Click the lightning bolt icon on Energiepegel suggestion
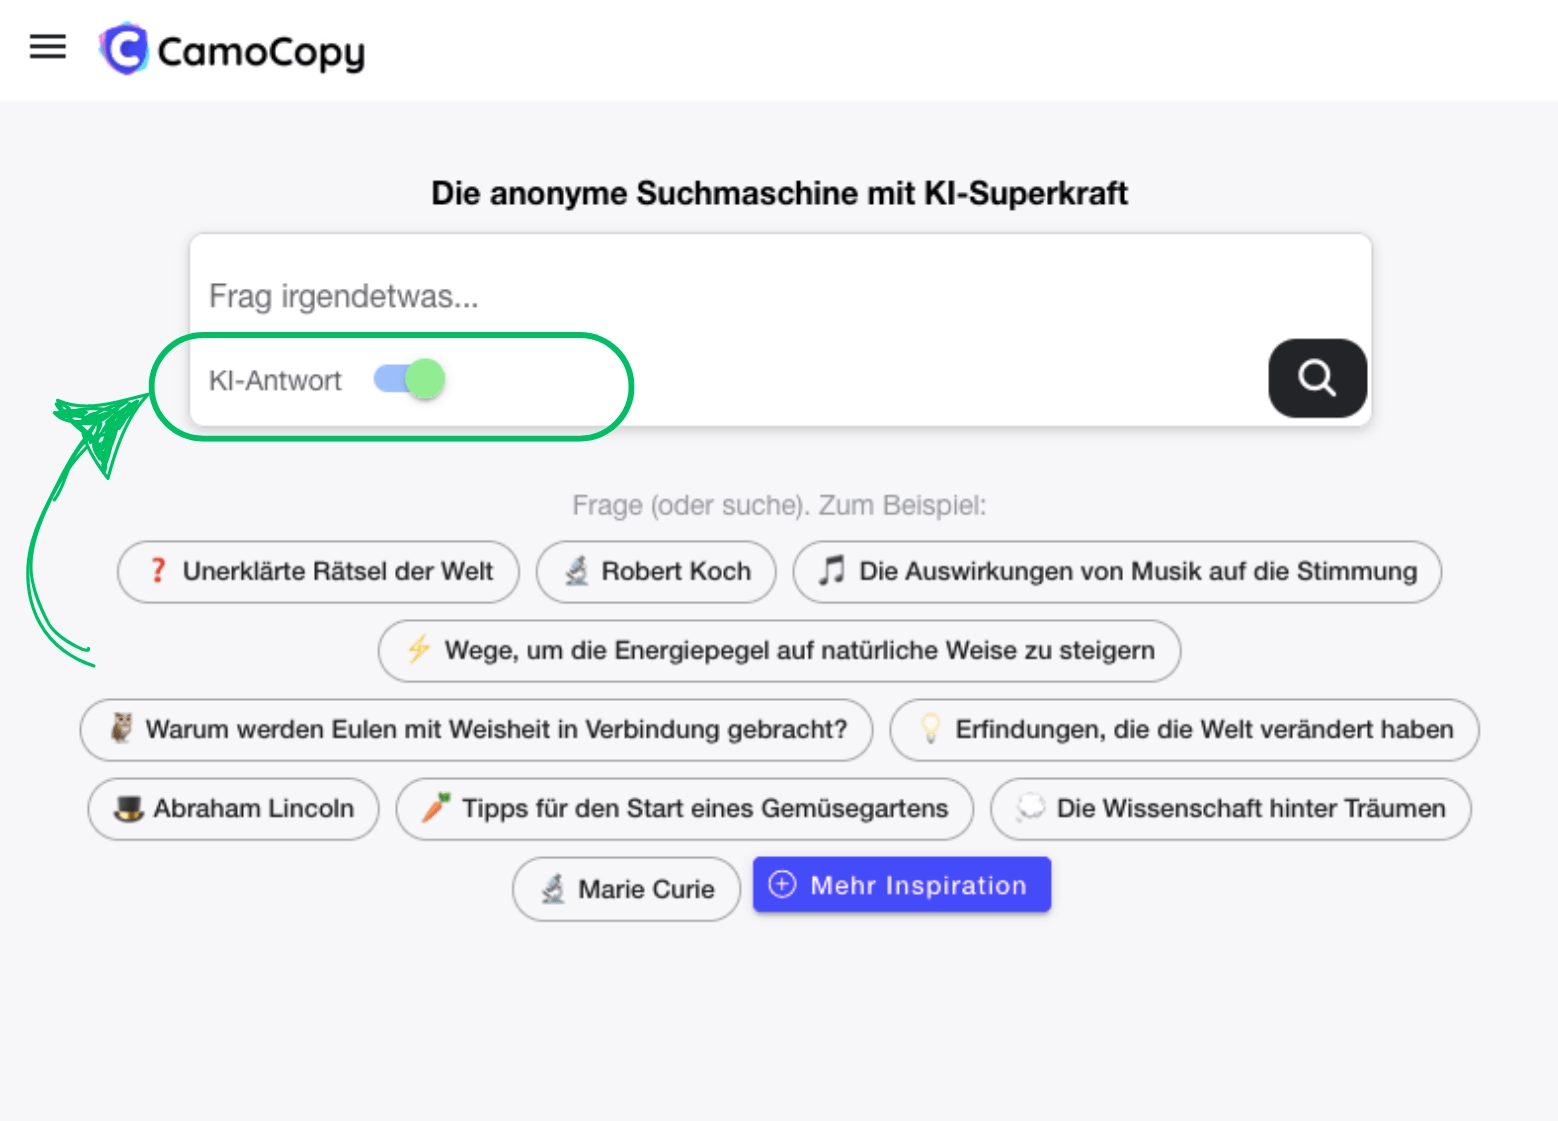The height and width of the screenshot is (1121, 1558). pyautogui.click(x=419, y=650)
